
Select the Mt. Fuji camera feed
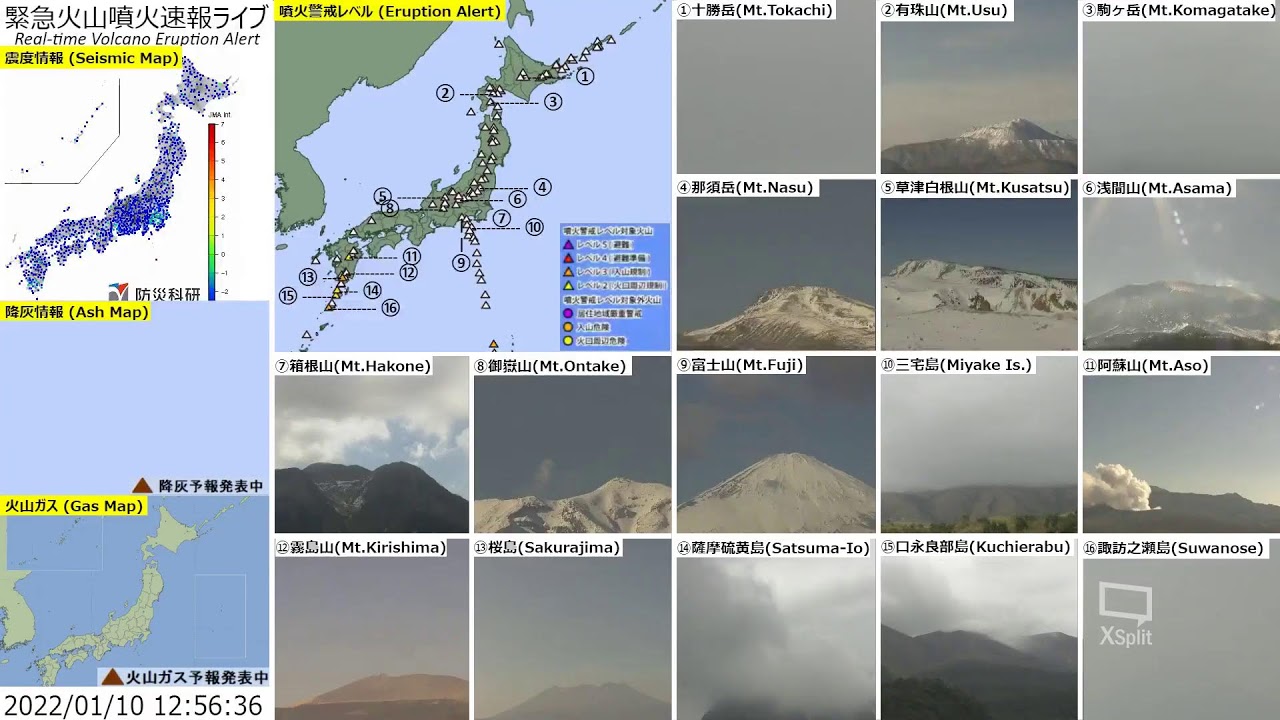[x=776, y=445]
